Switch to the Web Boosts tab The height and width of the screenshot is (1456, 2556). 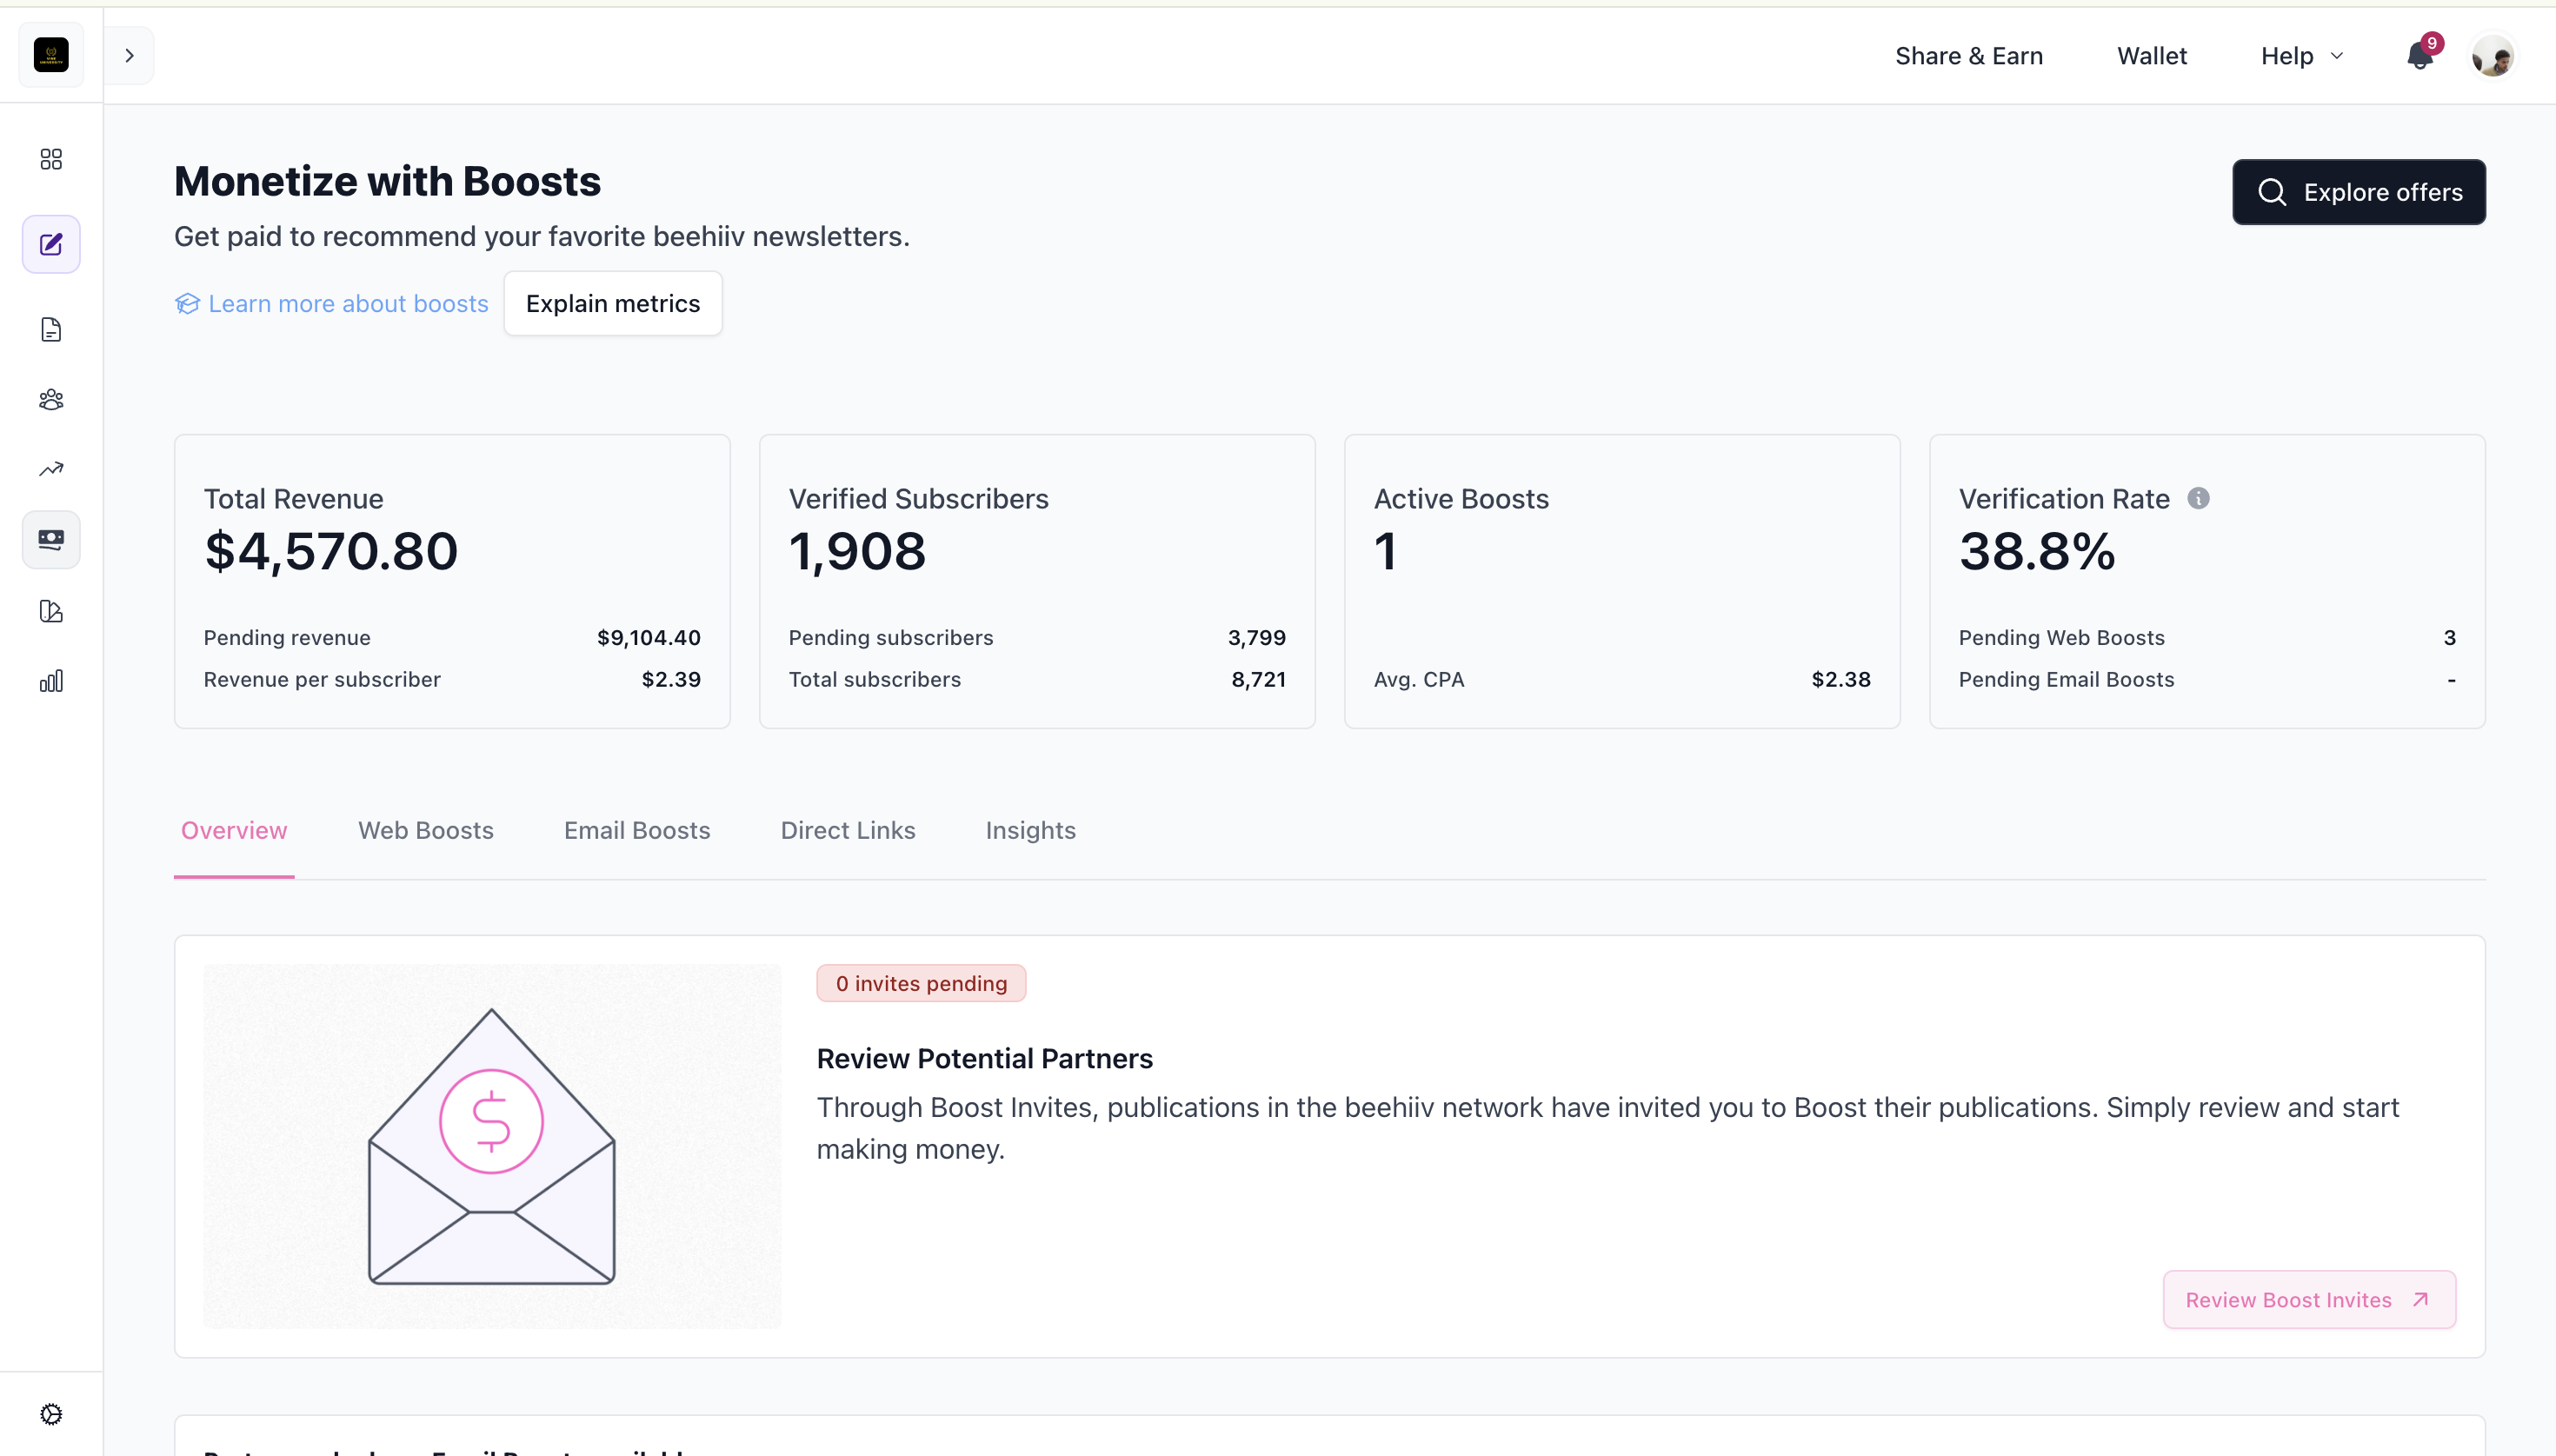tap(426, 830)
